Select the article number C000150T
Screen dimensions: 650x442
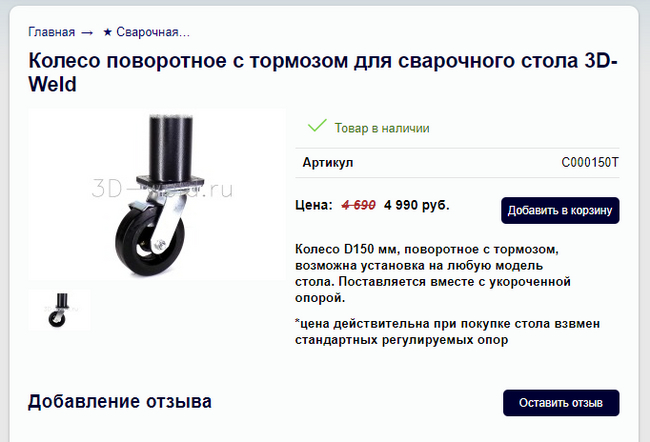590,162
